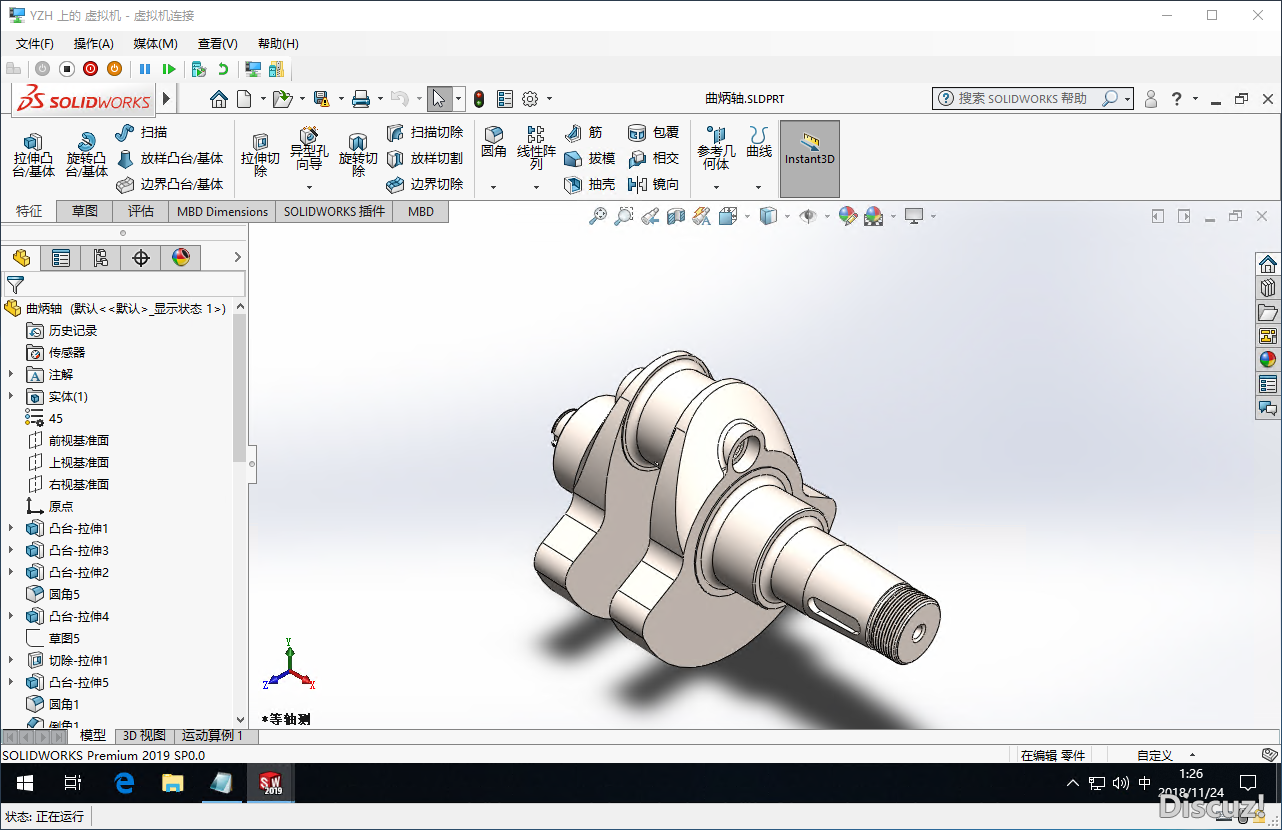Choose the 扫描切除 swept cut tool
Viewport: 1282px width, 830px height.
pos(425,132)
